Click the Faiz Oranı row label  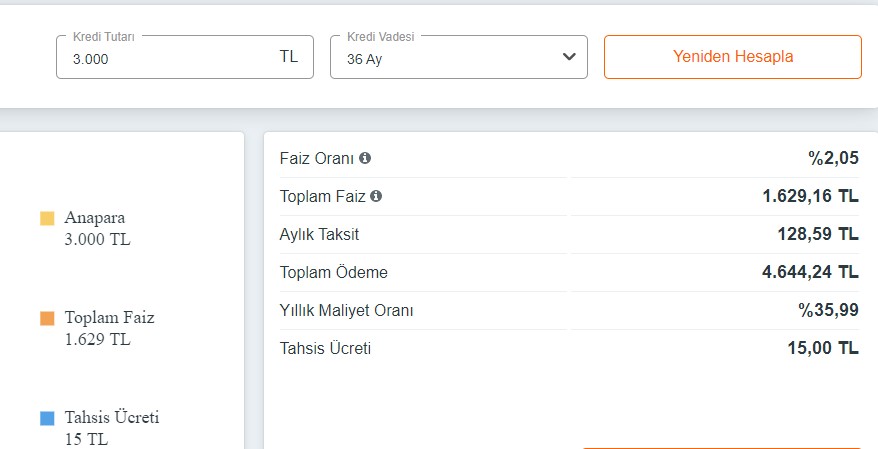318,158
